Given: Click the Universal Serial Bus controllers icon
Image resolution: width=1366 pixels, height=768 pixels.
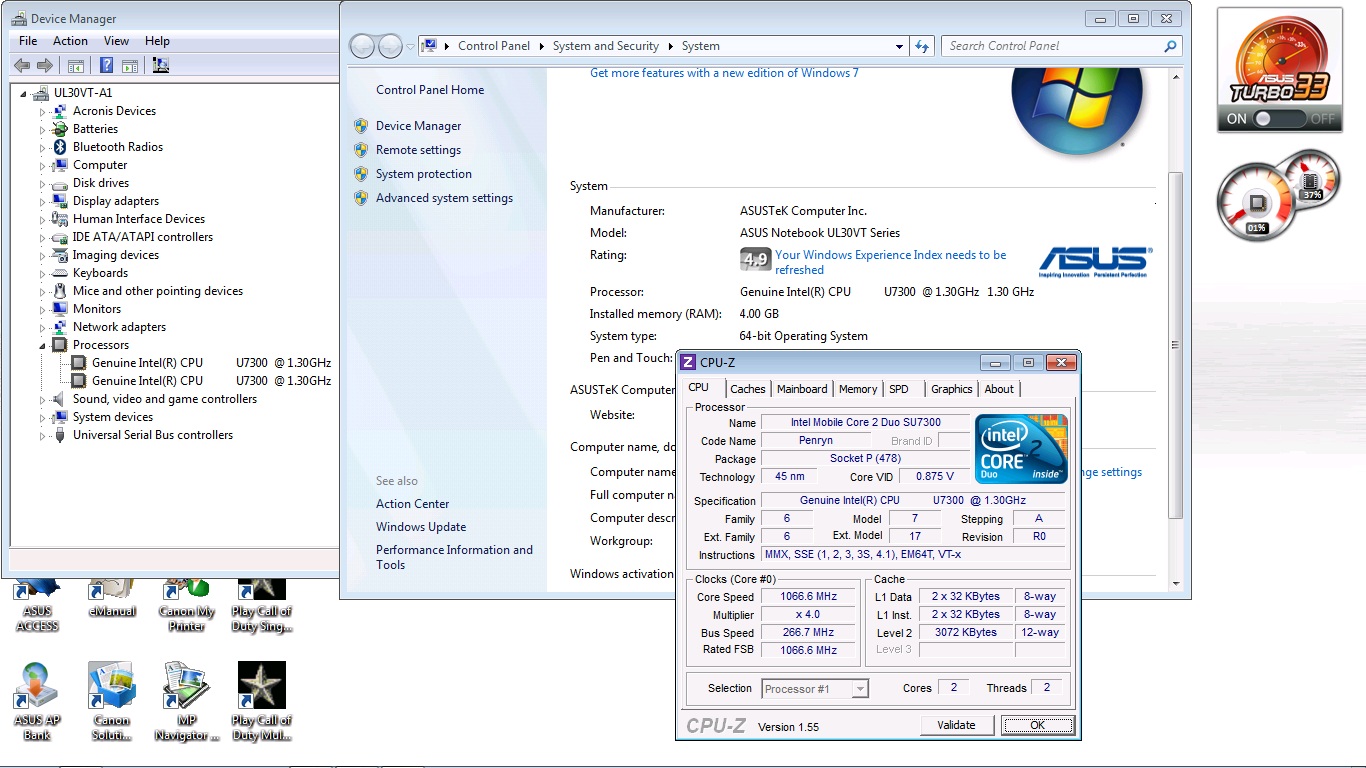Looking at the screenshot, I should pyautogui.click(x=60, y=435).
